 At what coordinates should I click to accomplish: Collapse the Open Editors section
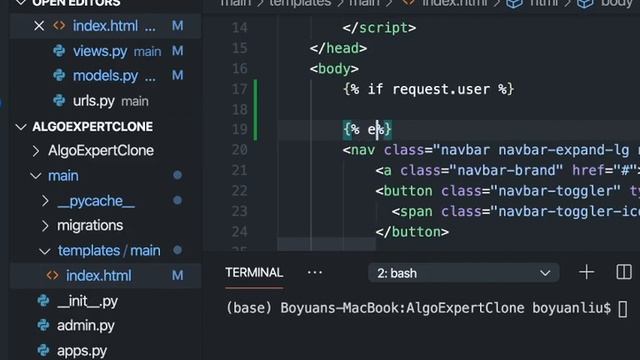[20, 3]
